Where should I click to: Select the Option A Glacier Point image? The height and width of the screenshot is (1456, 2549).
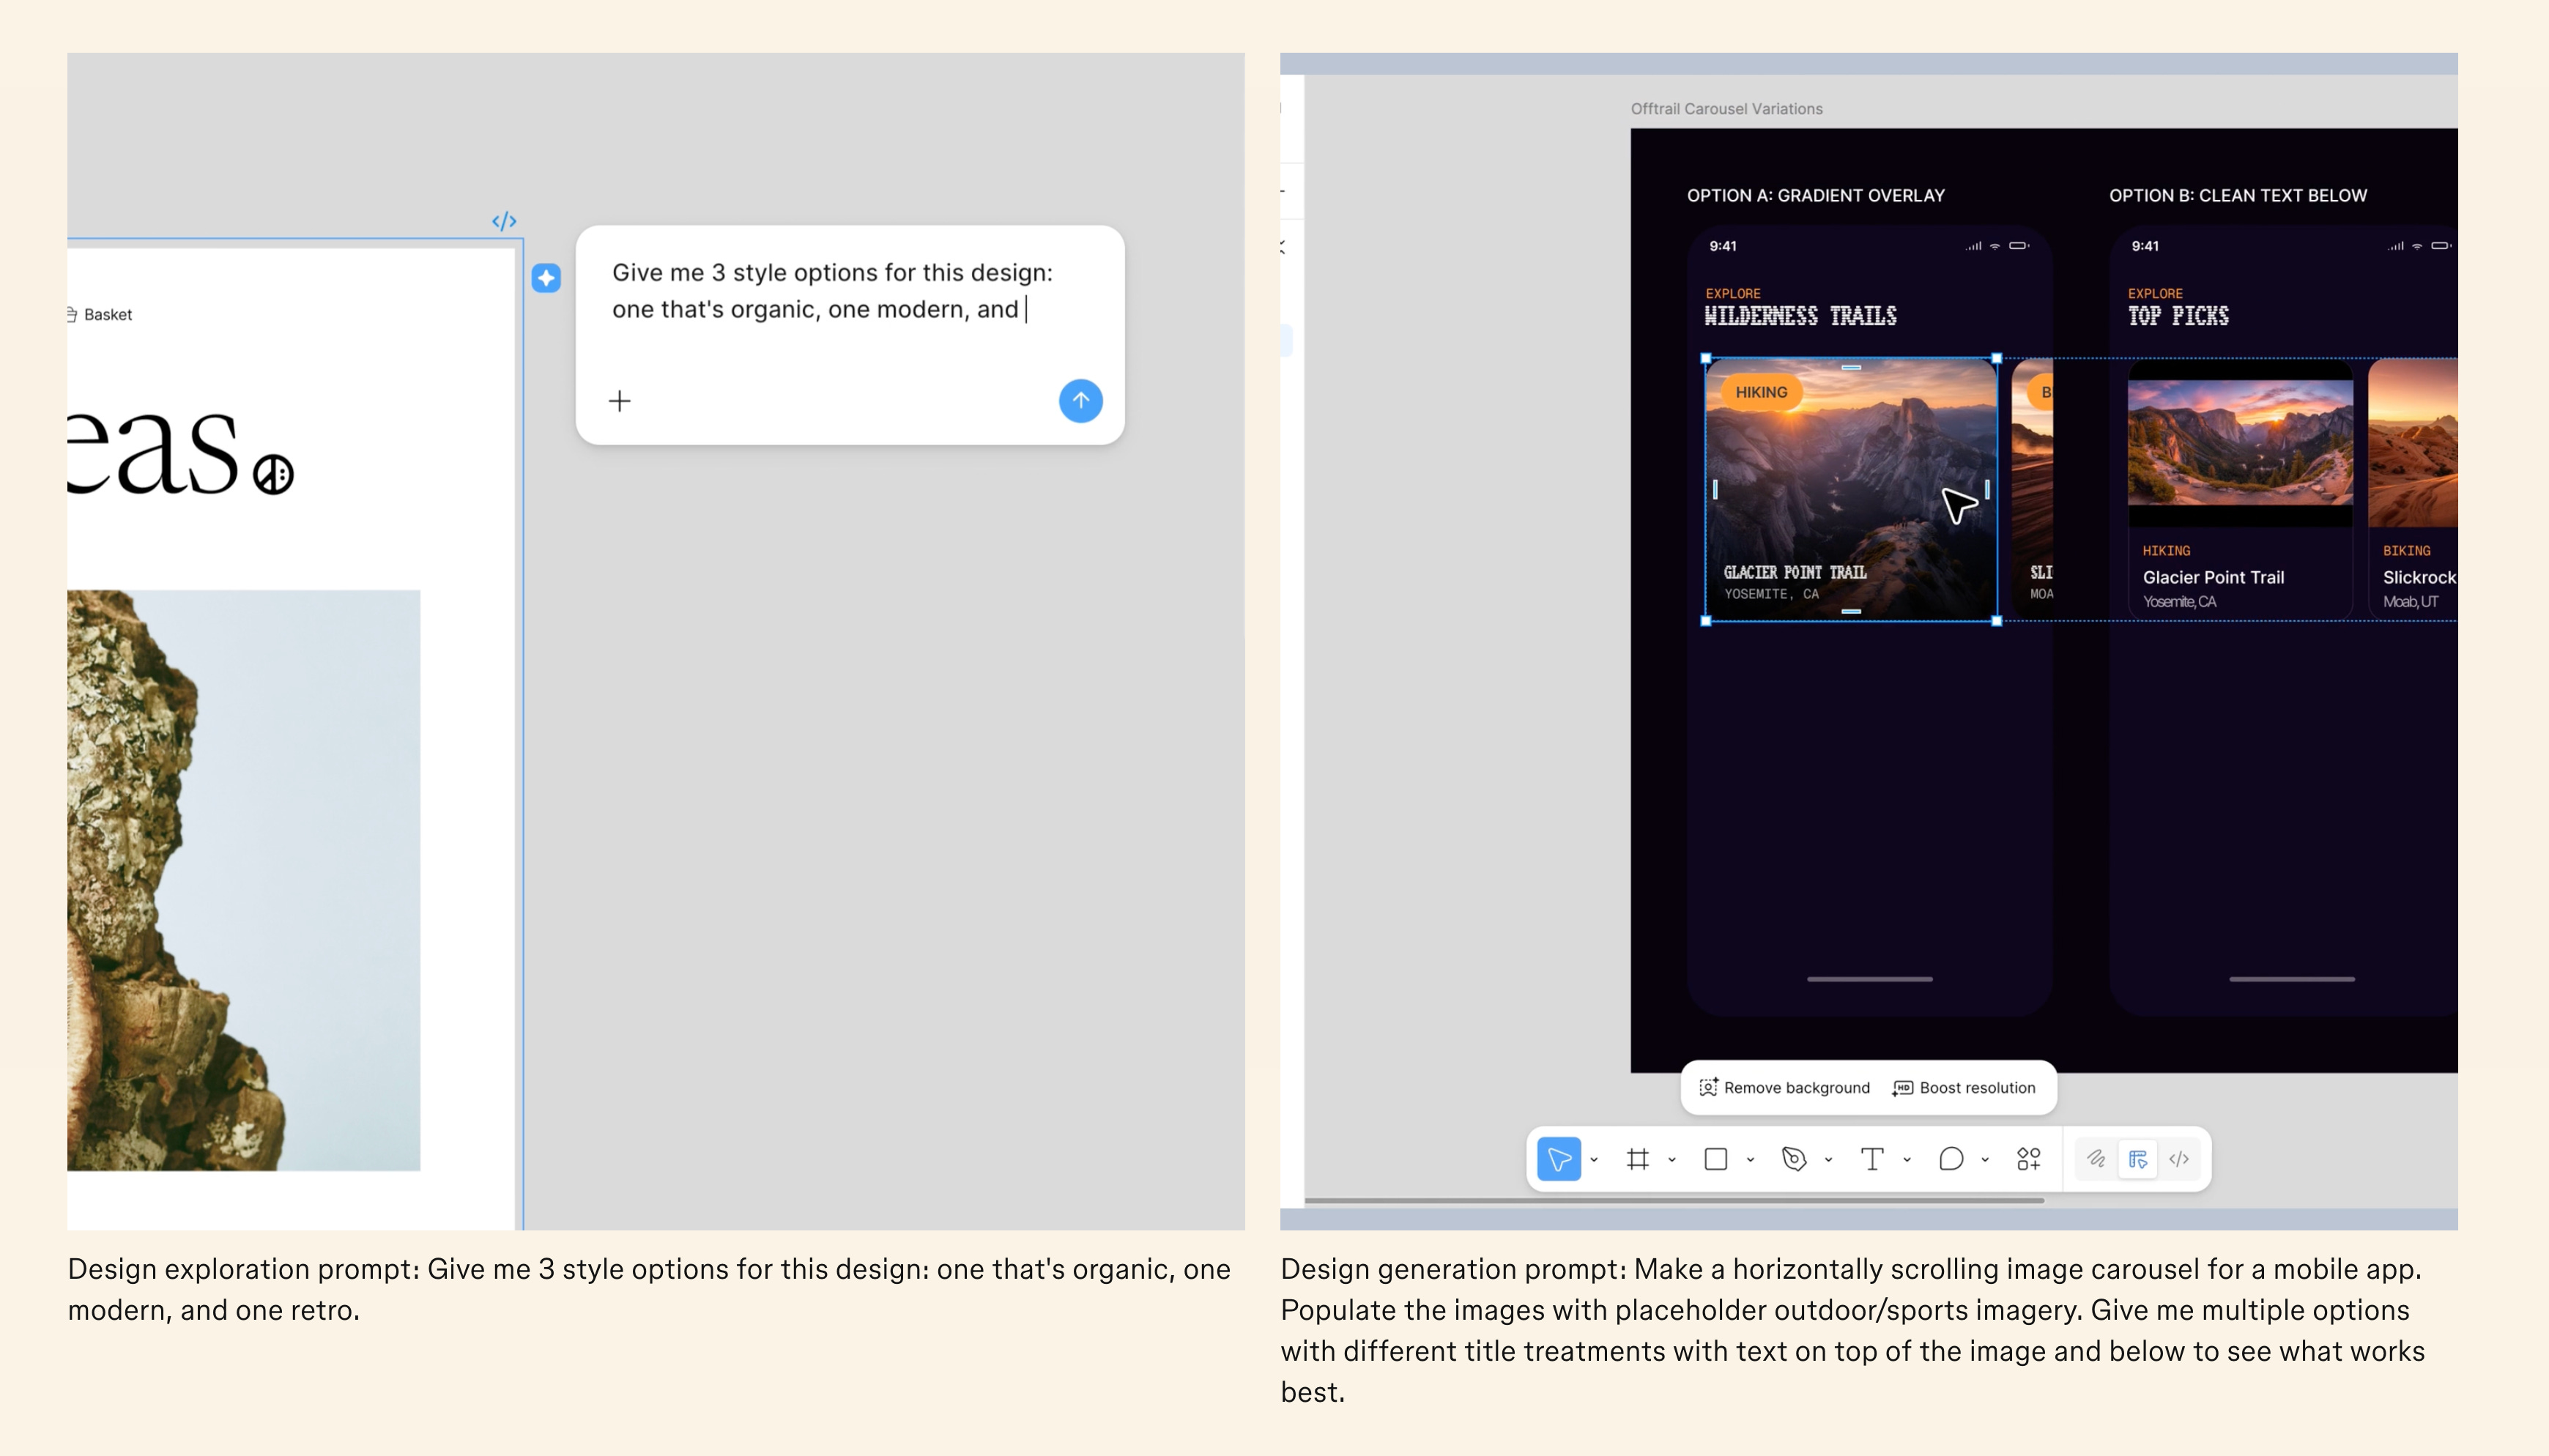click(1851, 489)
